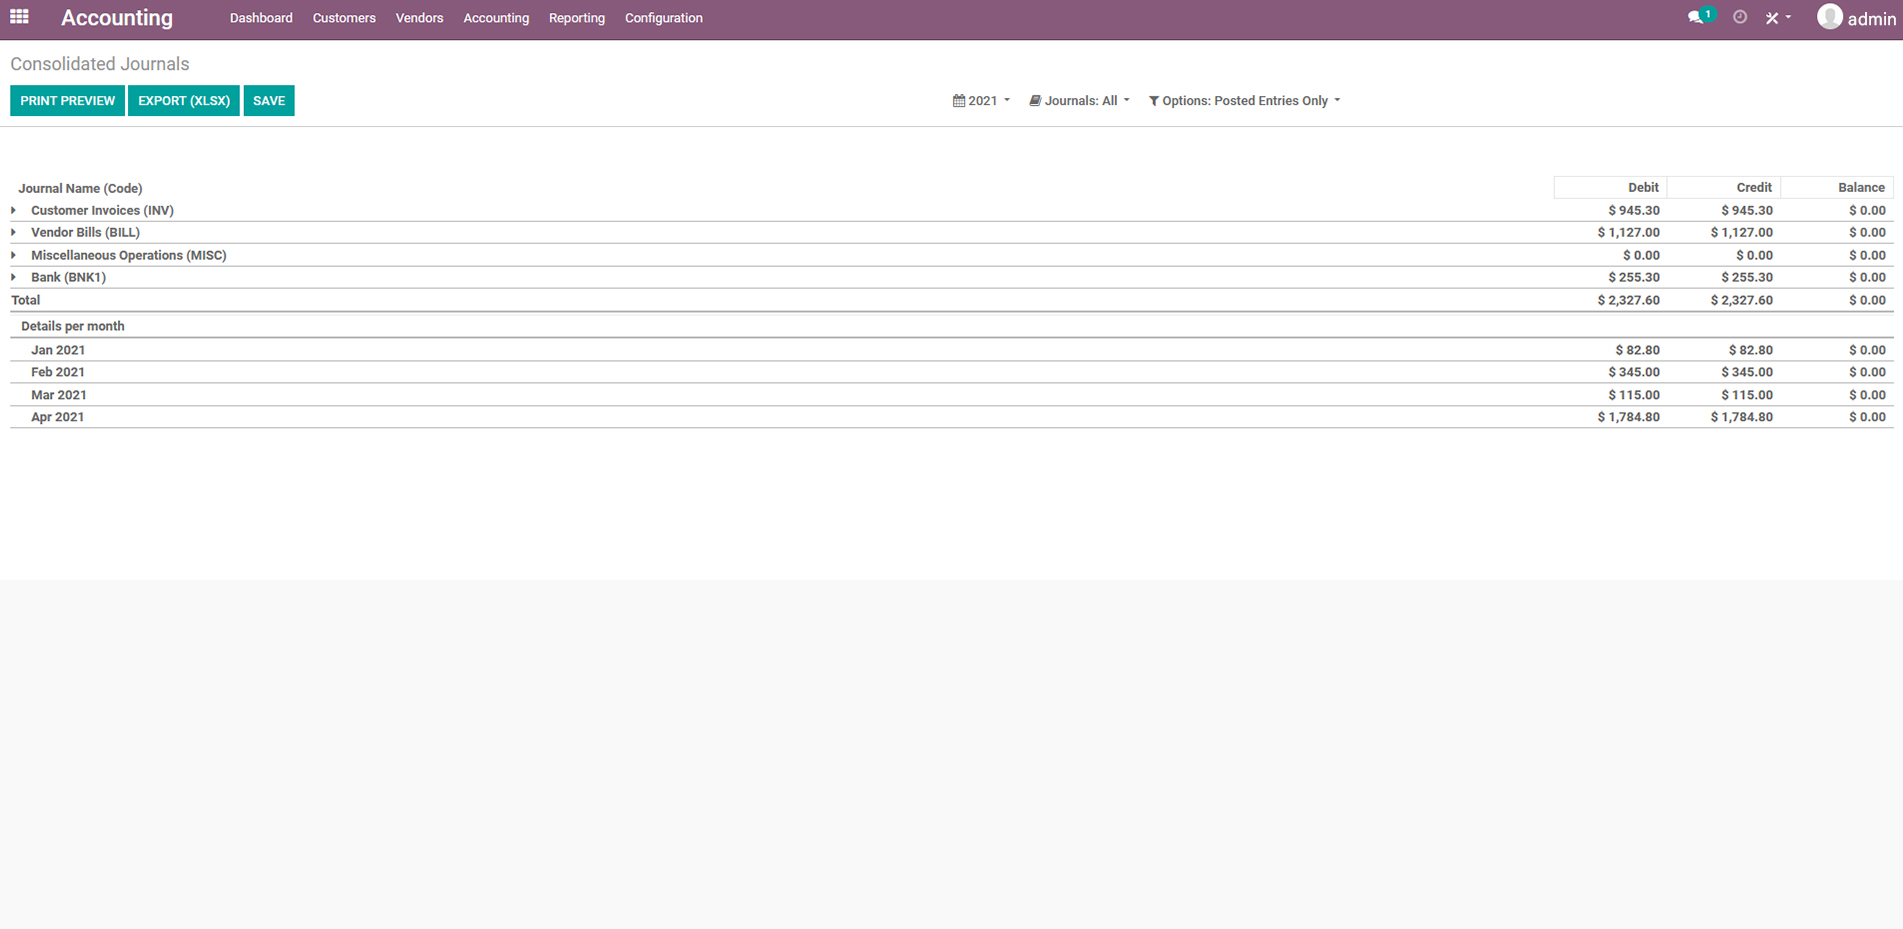Viewport: 1903px width, 929px height.
Task: Open Options: Posted Entries Only dropdown
Action: 1244,101
